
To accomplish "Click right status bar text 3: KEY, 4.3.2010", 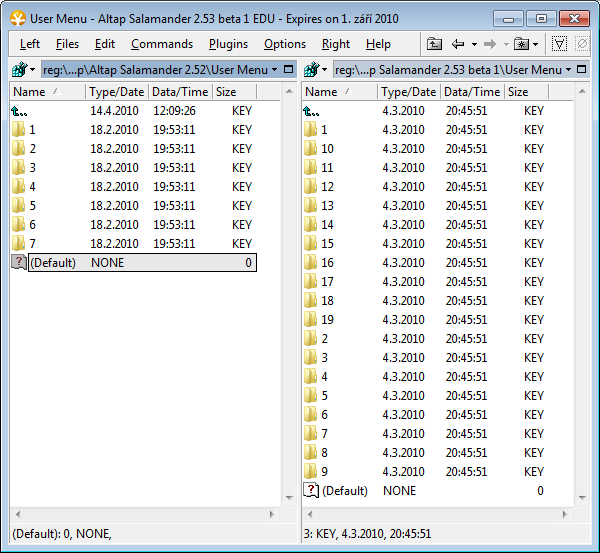I will 367,533.
